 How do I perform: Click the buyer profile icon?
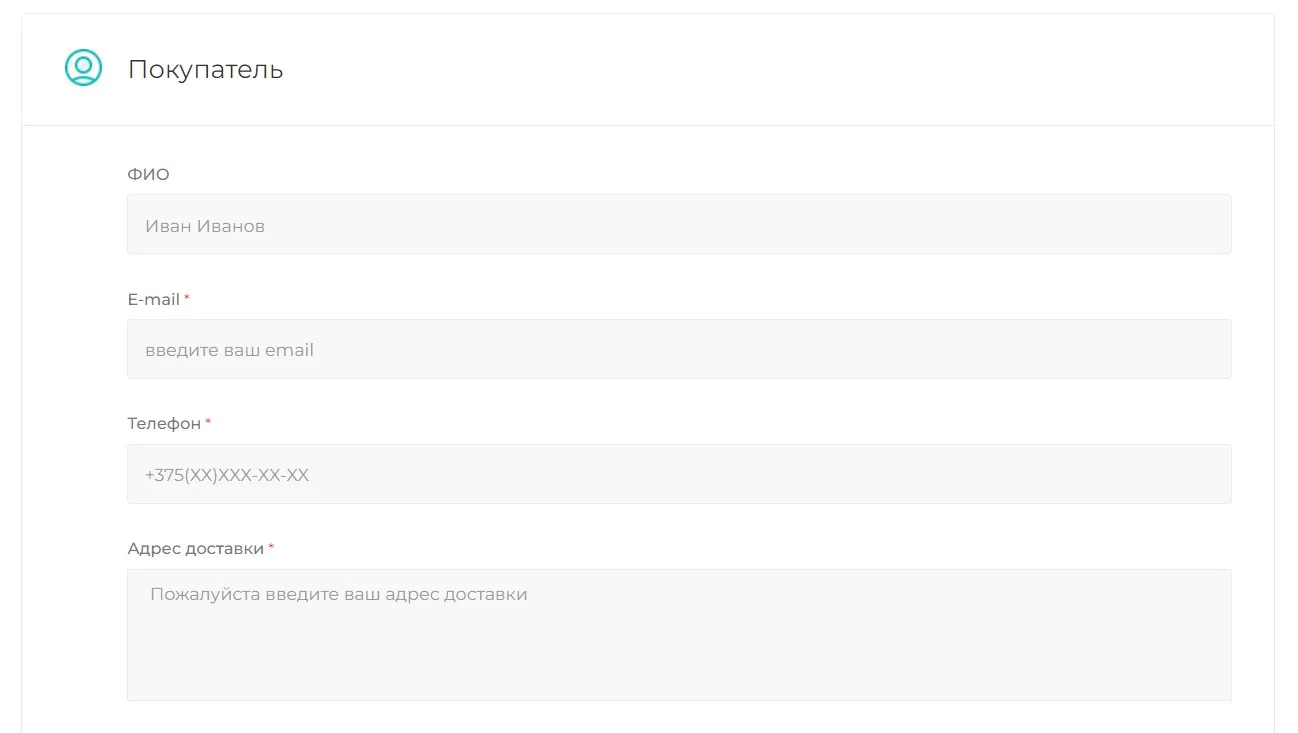coord(83,68)
